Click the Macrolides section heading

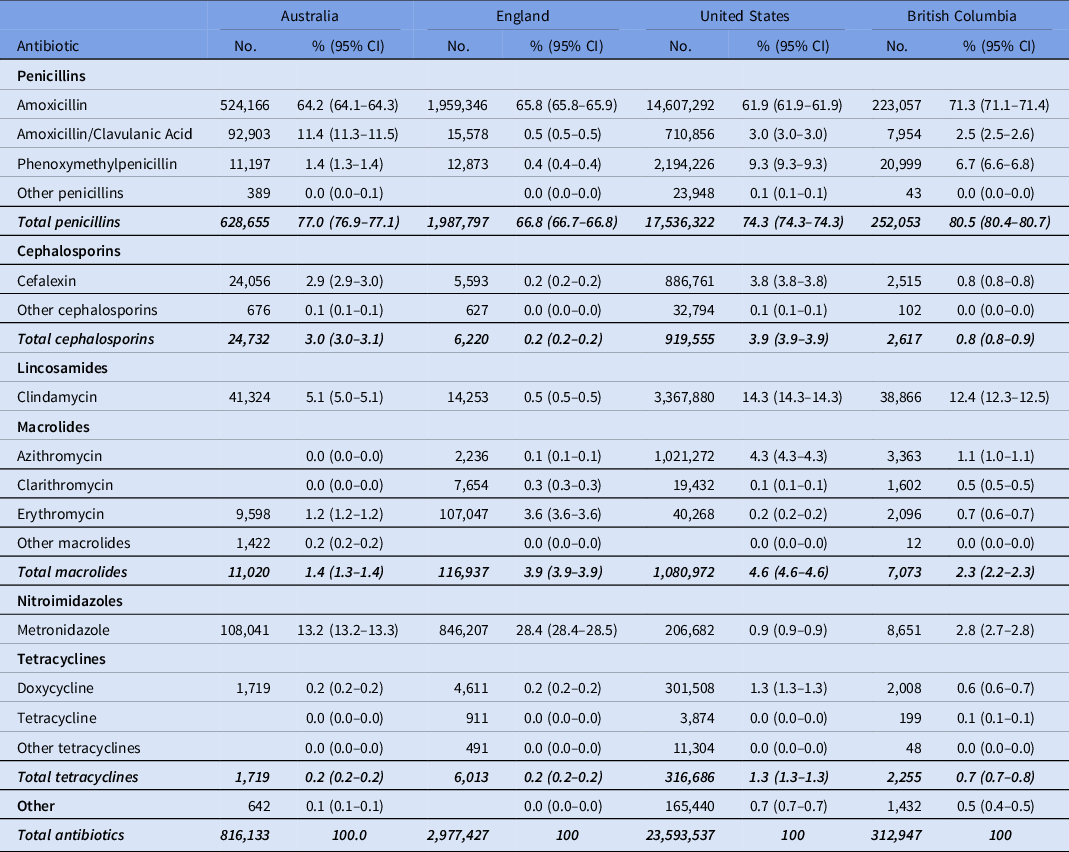(53, 426)
